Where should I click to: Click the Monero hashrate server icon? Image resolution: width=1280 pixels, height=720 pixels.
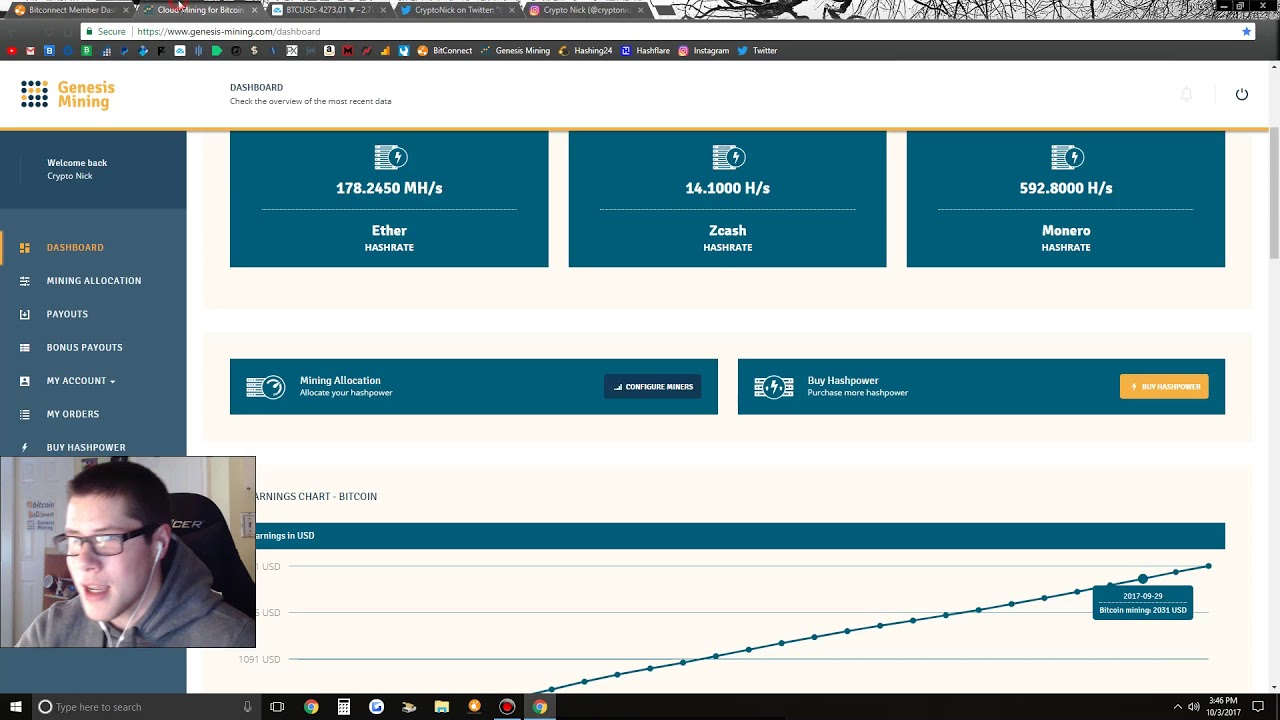pos(1067,157)
